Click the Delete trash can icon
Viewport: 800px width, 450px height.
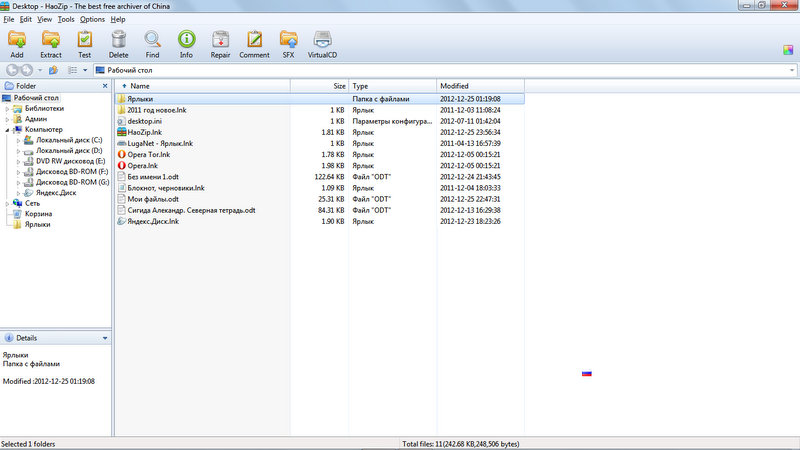(118, 44)
